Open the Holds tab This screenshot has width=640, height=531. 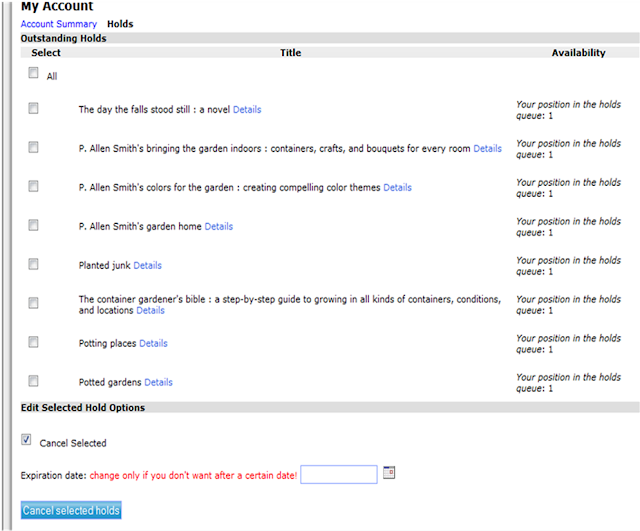120,24
